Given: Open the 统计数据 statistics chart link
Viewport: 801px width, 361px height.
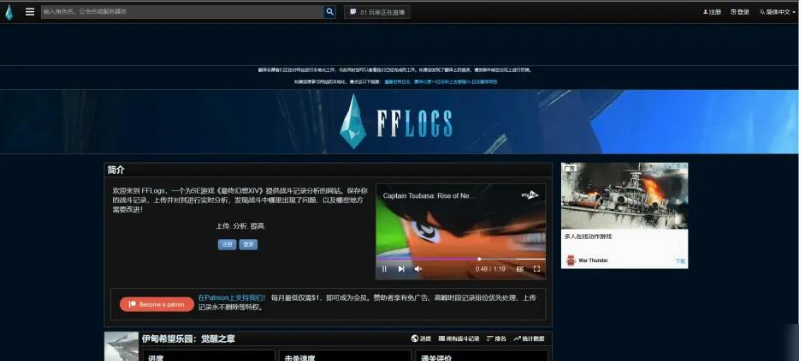Looking at the screenshot, I should (529, 339).
